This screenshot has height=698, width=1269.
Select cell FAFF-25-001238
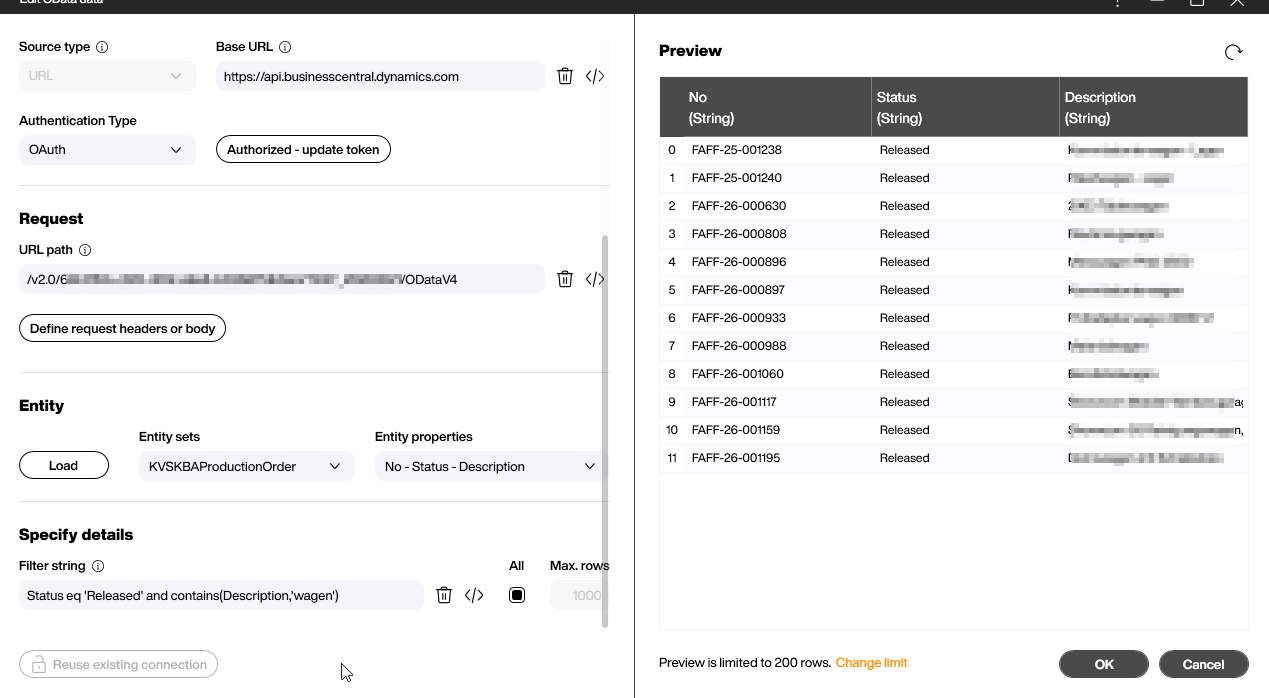tap(737, 150)
